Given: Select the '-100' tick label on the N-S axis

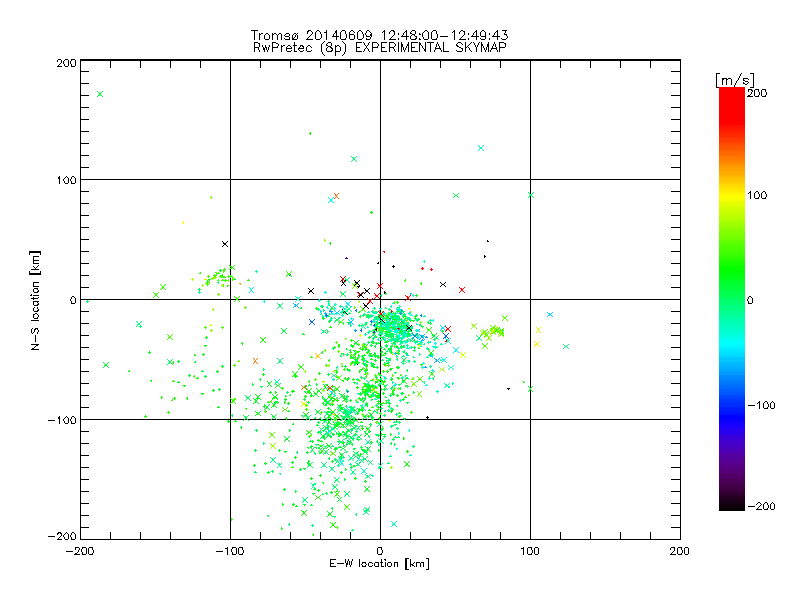Looking at the screenshot, I should (x=62, y=420).
